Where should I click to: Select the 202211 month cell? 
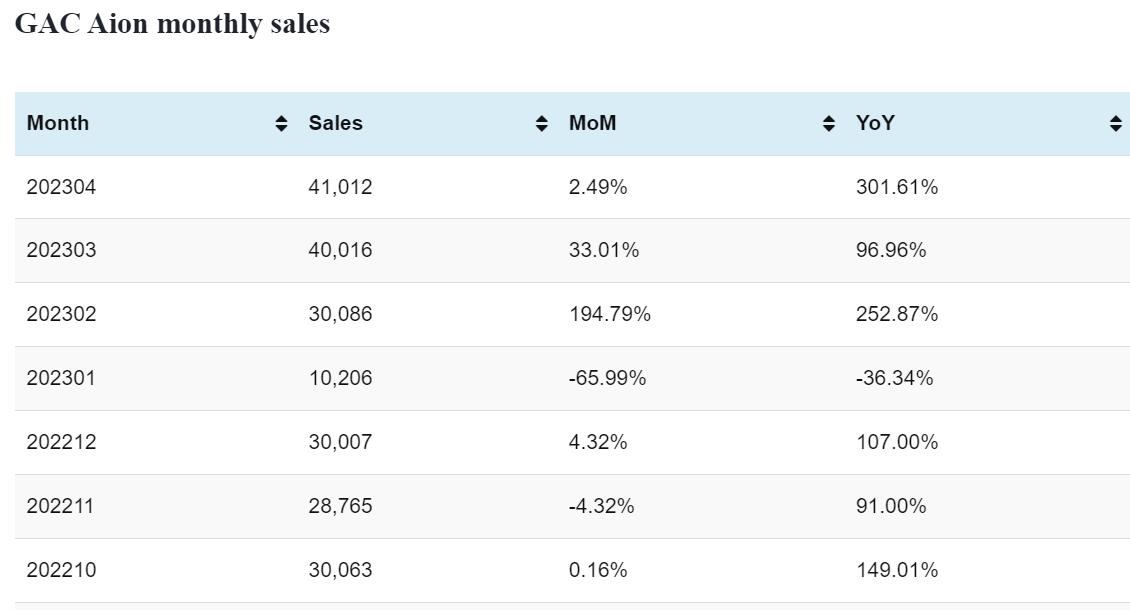click(x=60, y=506)
